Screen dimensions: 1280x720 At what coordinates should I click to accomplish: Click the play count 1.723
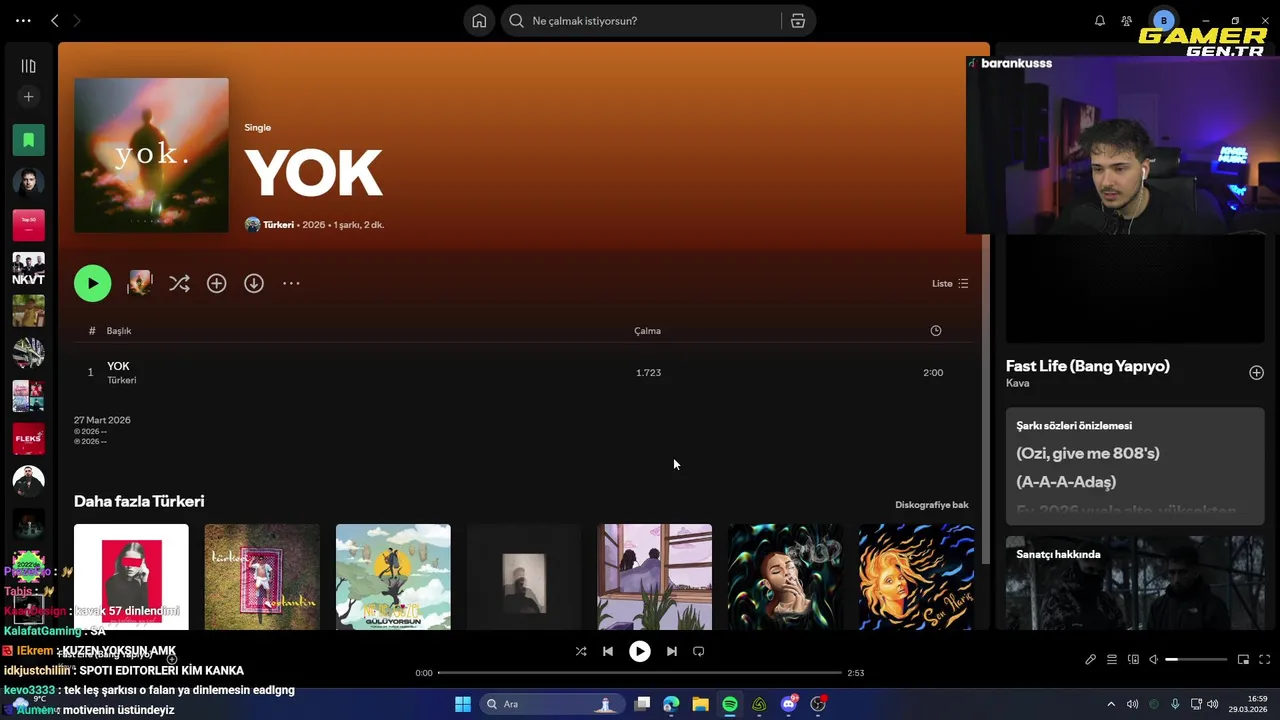pos(648,373)
